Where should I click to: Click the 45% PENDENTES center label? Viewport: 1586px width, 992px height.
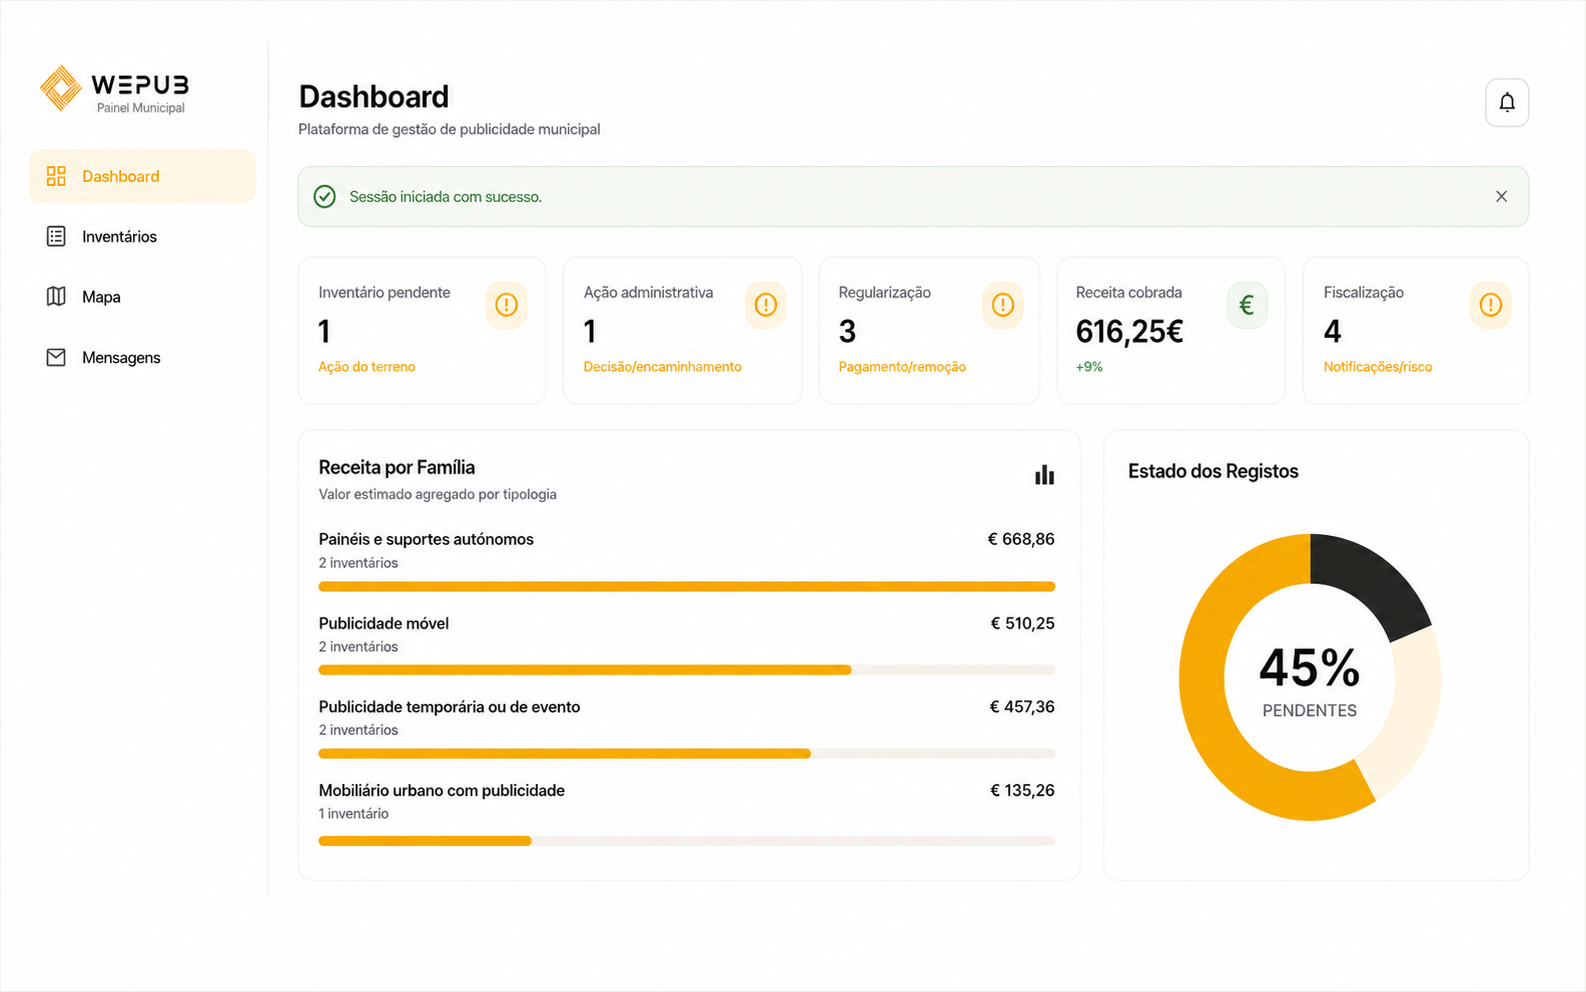(x=1310, y=681)
